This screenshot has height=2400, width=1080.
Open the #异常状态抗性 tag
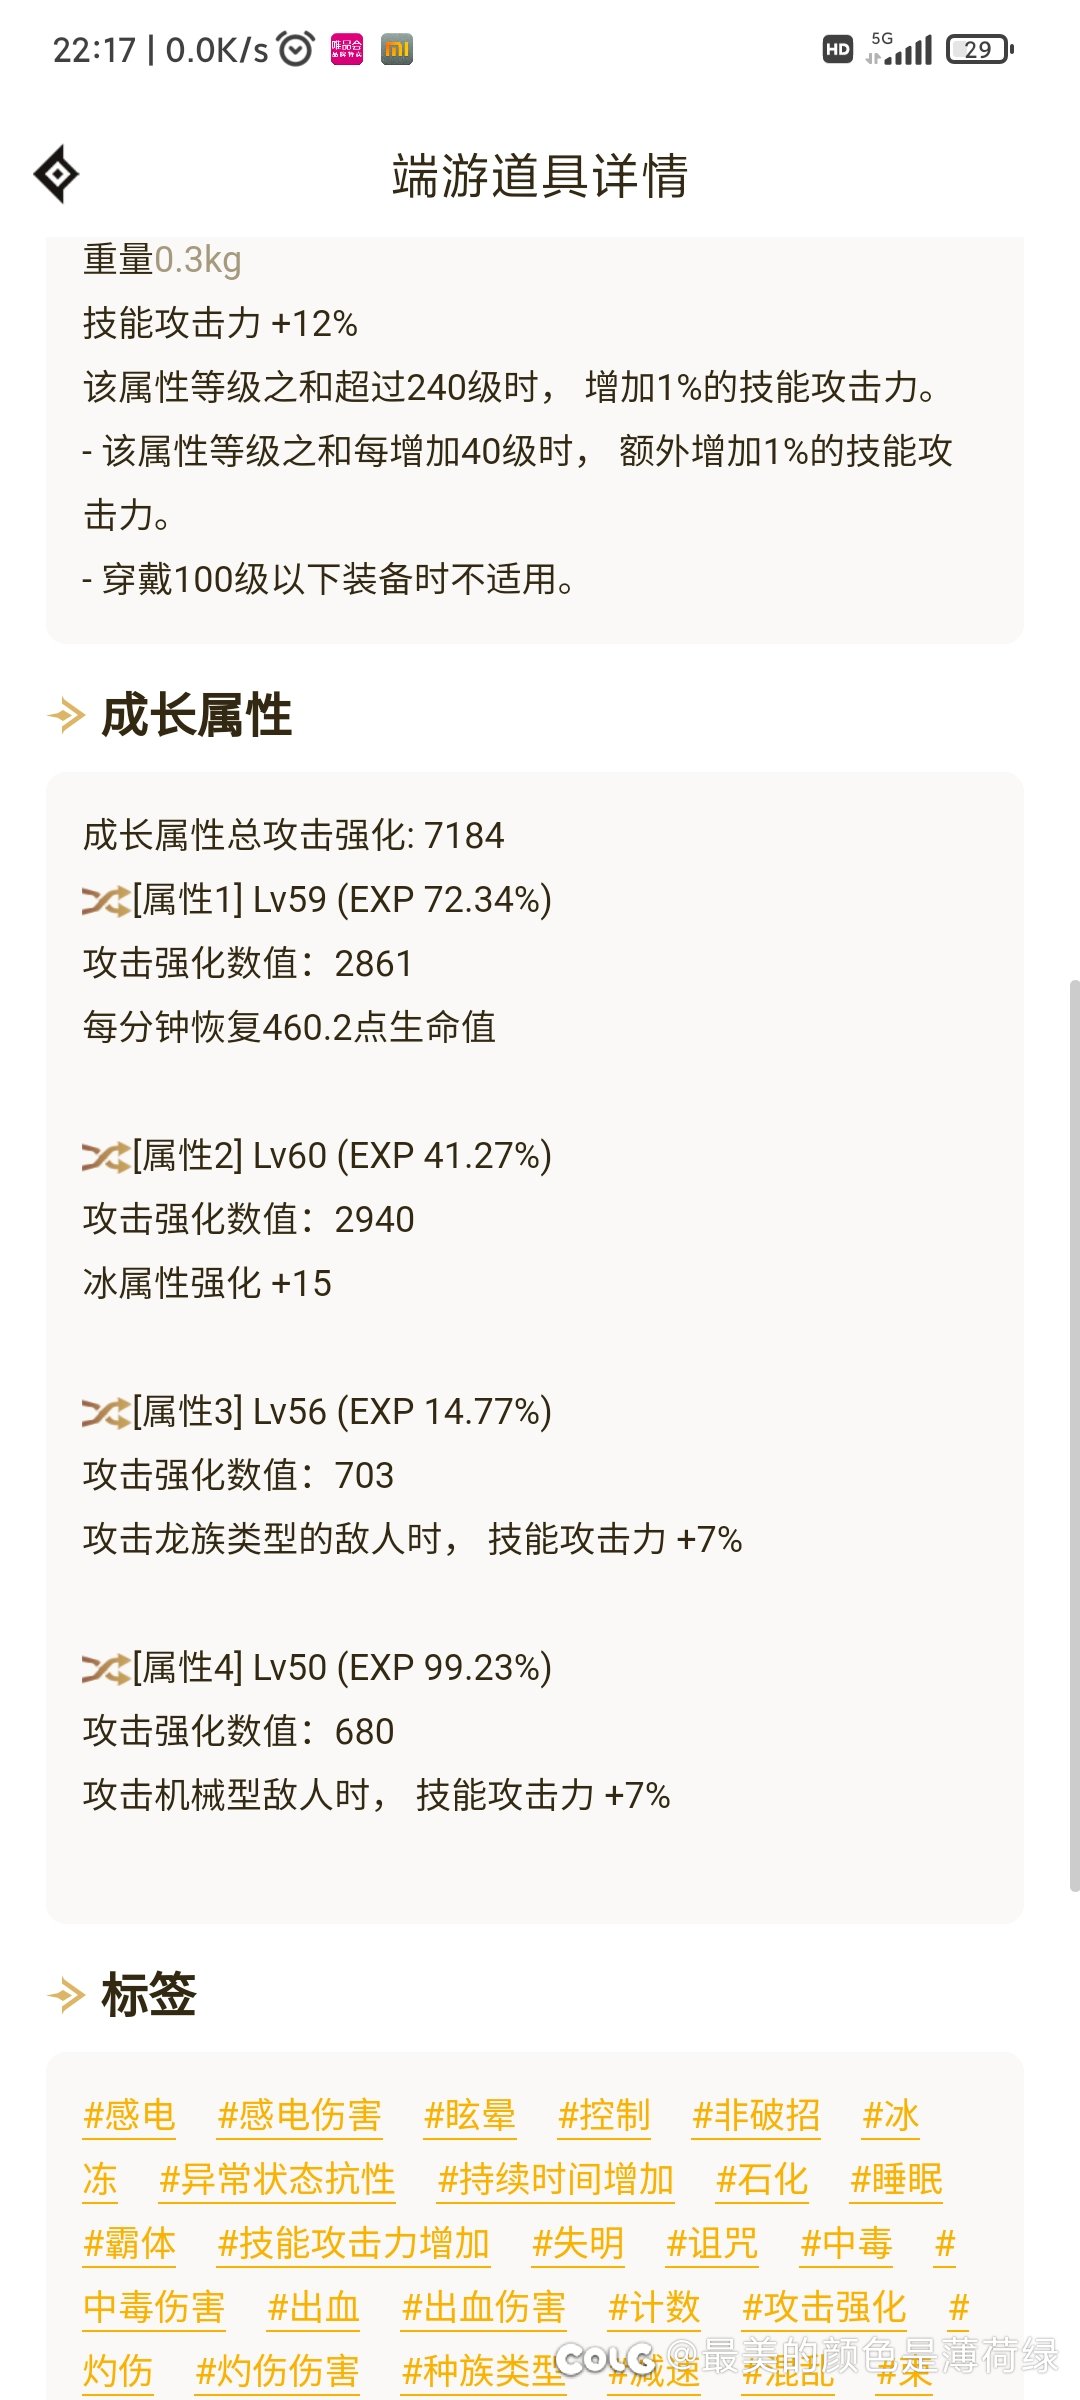click(x=277, y=2180)
